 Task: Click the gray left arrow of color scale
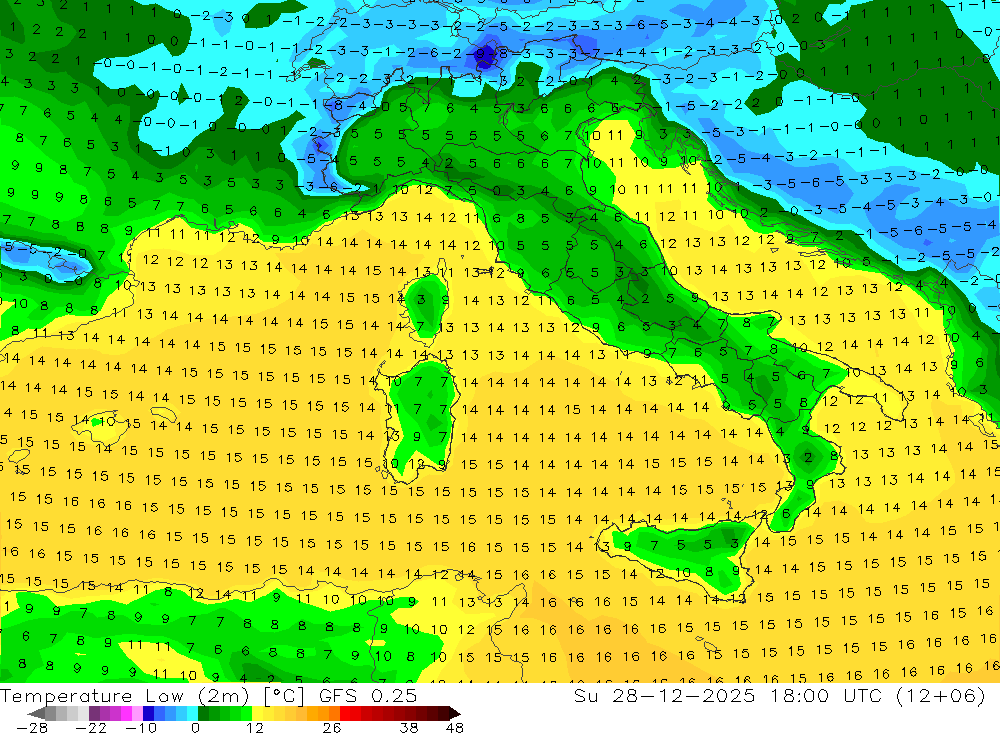coord(36,713)
